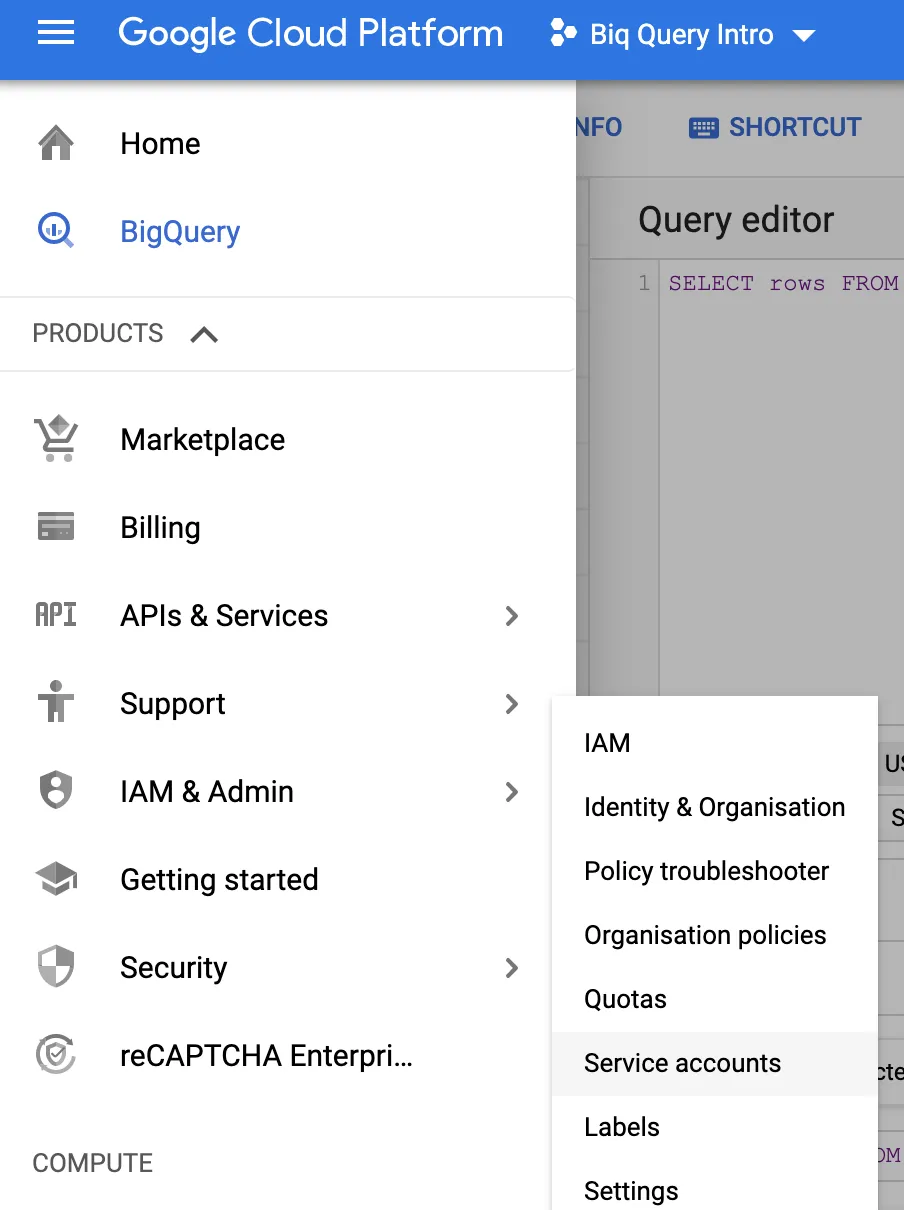The image size is (904, 1210).
Task: Choose IAM in the submenu
Action: click(x=714, y=743)
